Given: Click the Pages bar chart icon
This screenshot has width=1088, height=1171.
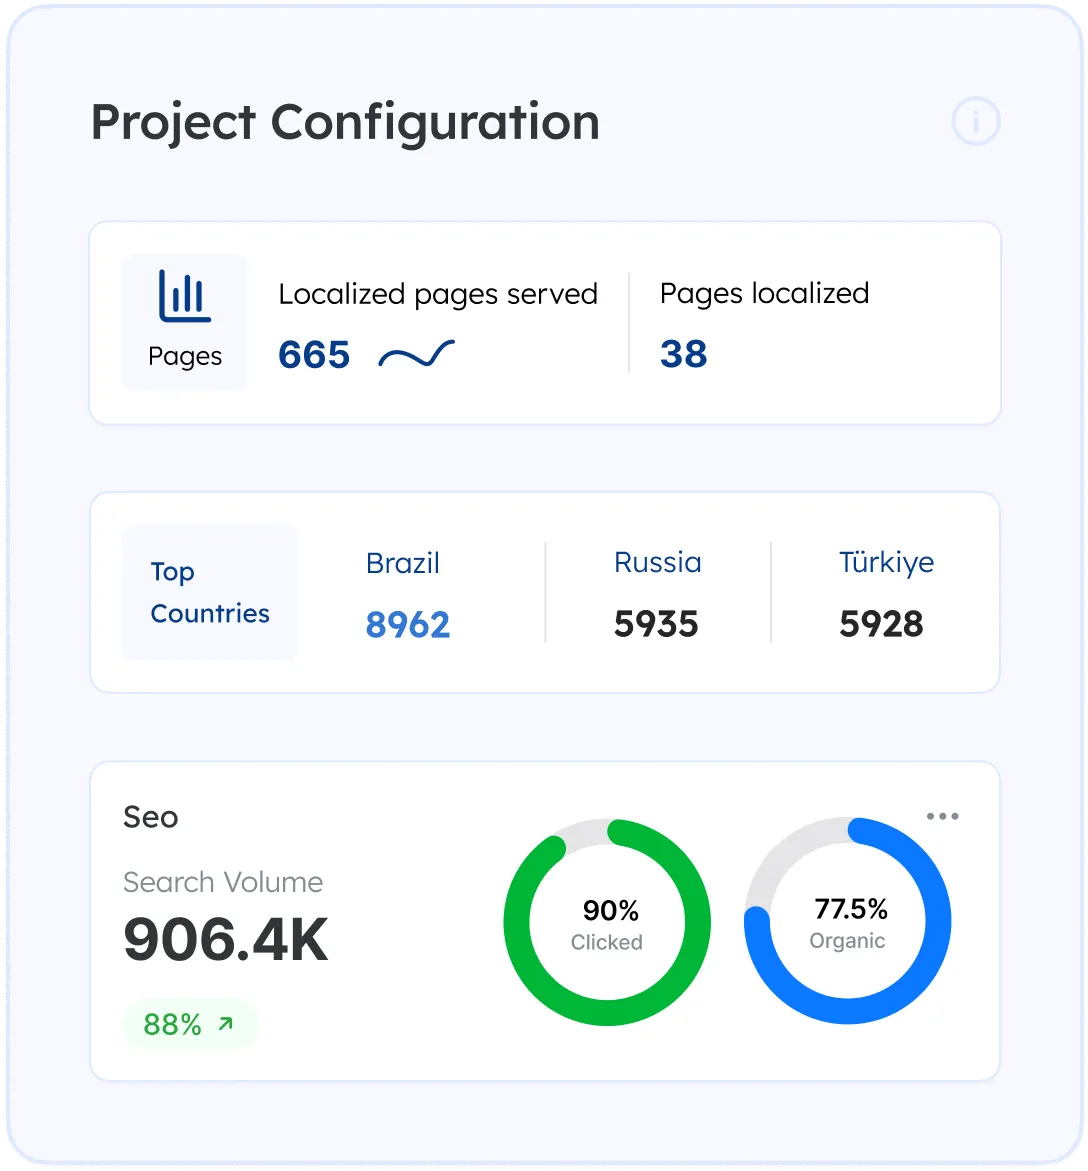Looking at the screenshot, I should [x=185, y=297].
